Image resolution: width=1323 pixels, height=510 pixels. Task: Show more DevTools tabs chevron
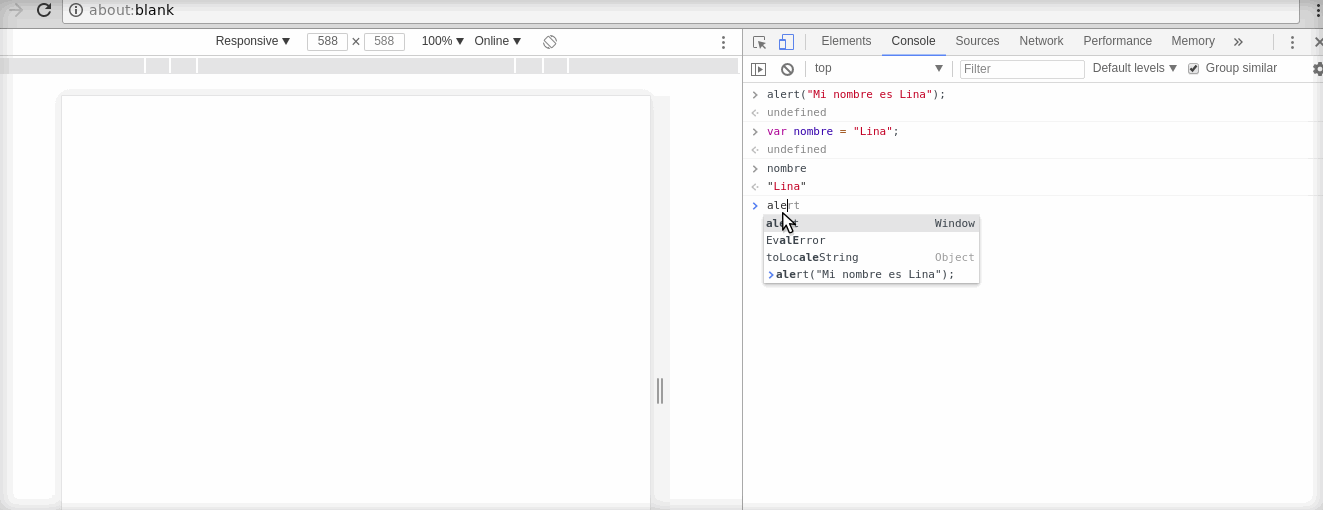[x=1238, y=42]
